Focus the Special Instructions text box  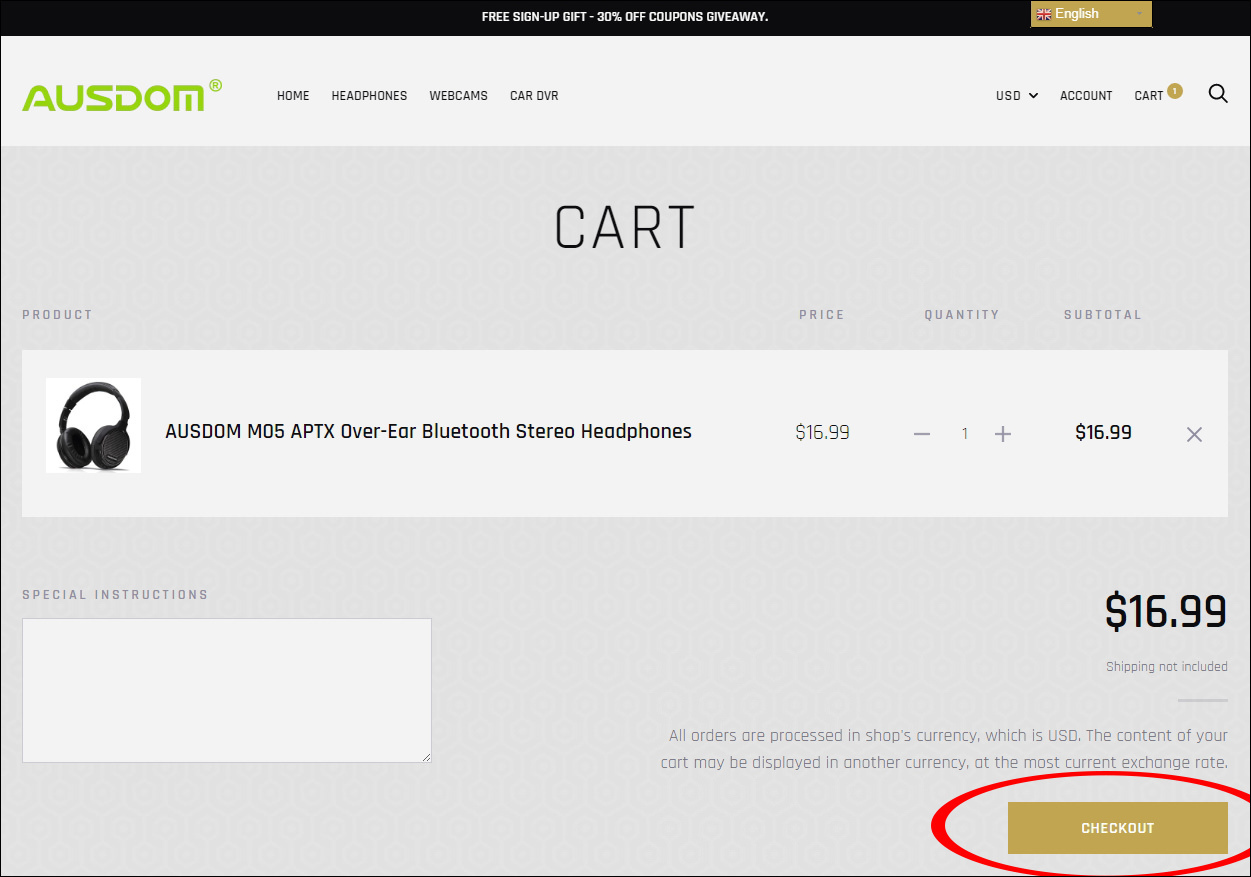(227, 690)
